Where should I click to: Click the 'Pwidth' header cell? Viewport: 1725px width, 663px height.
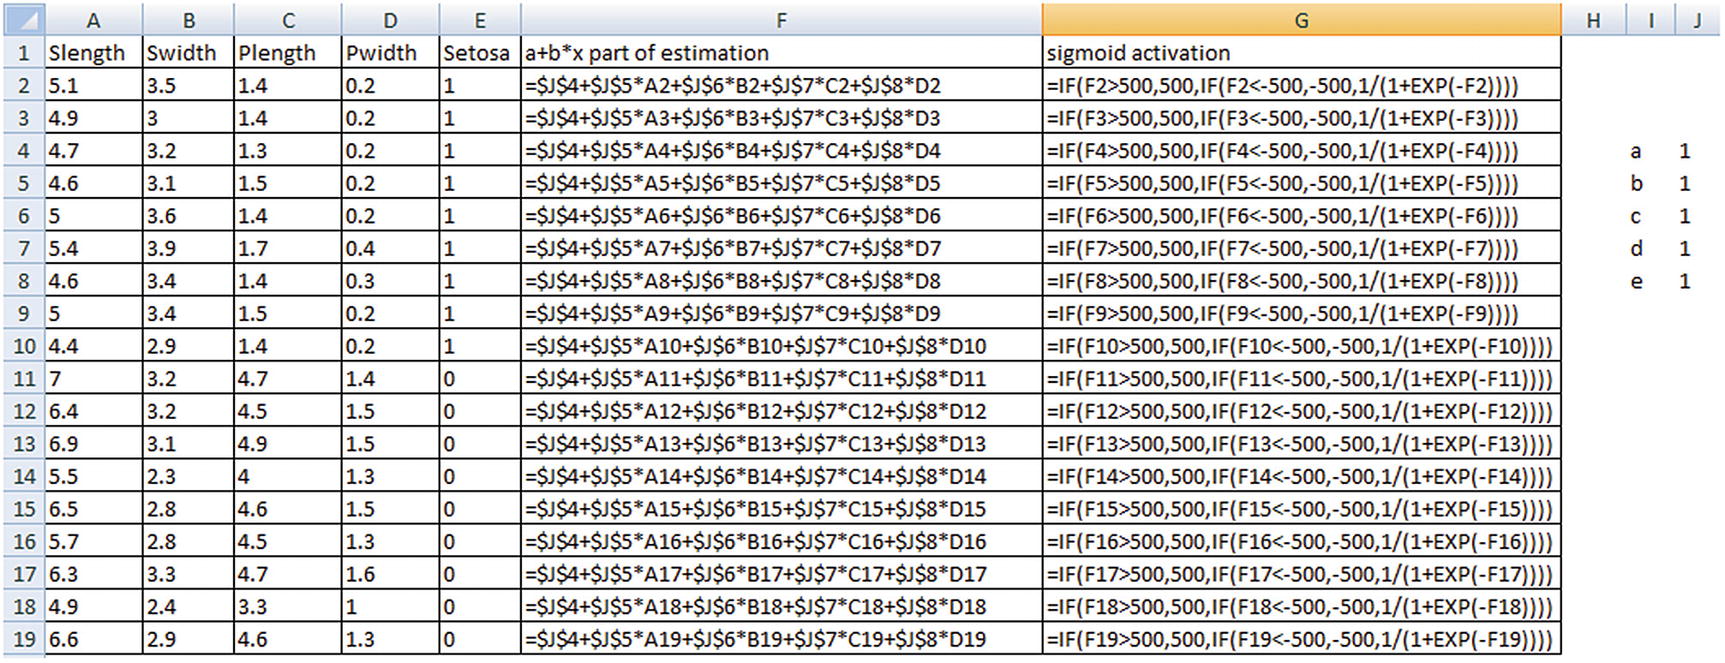pos(390,53)
